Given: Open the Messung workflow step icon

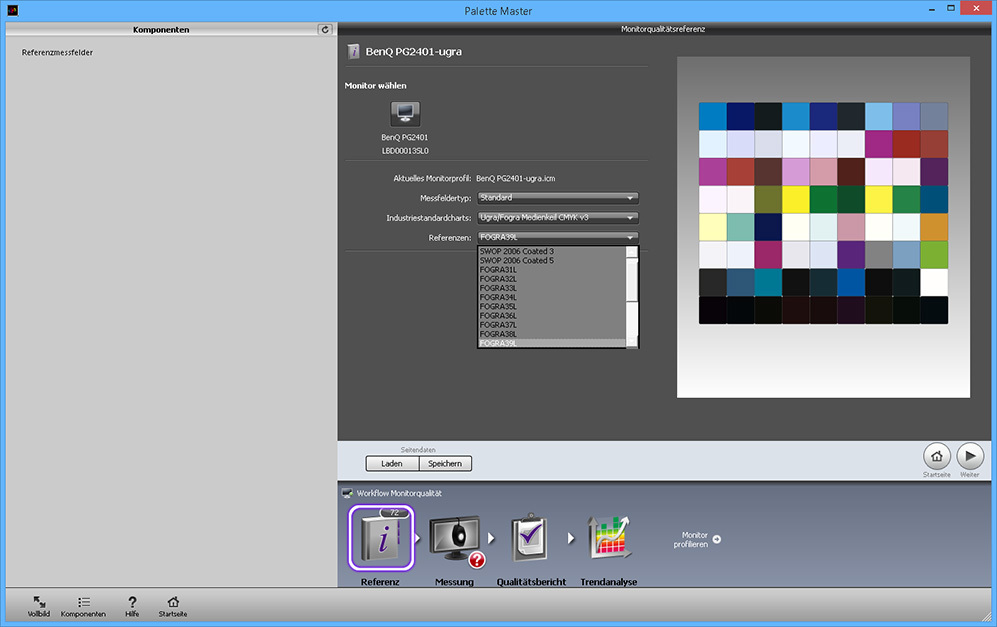Looking at the screenshot, I should 457,539.
